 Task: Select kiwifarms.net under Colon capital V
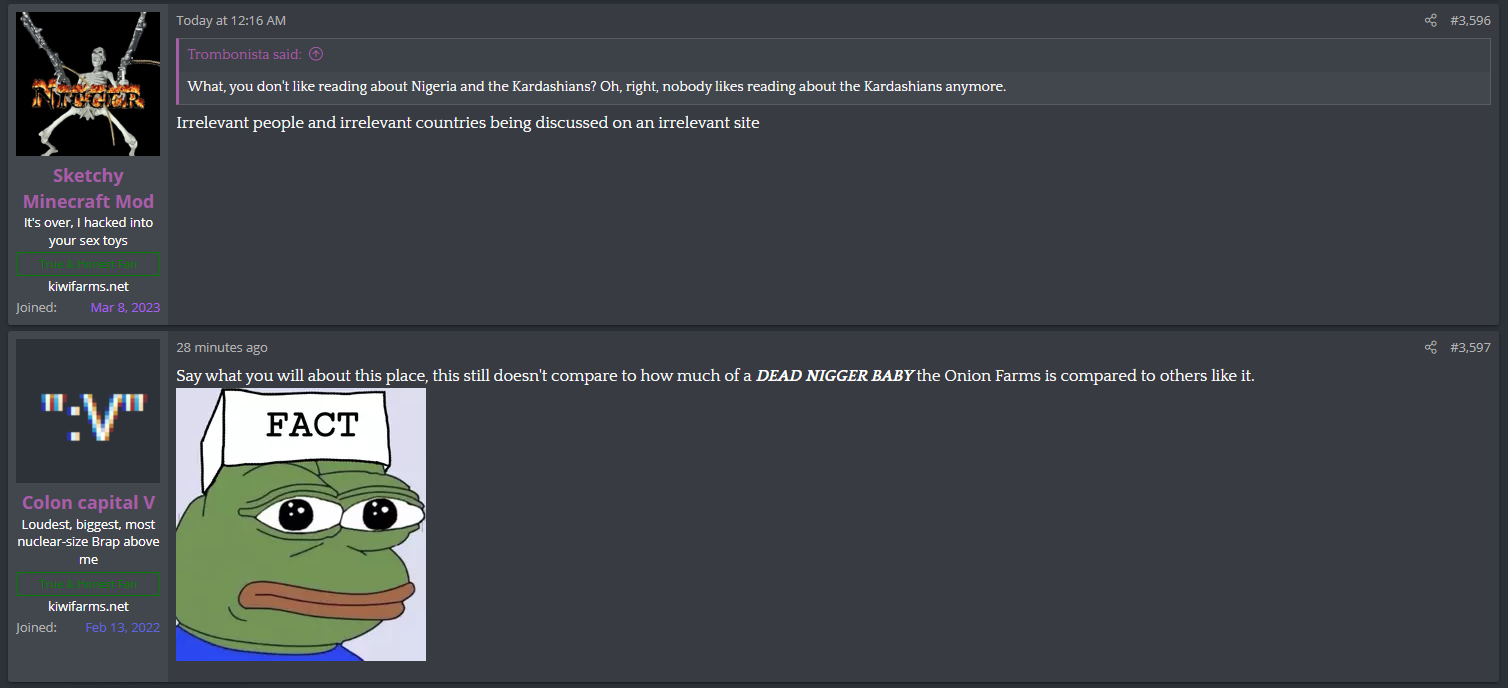point(88,606)
